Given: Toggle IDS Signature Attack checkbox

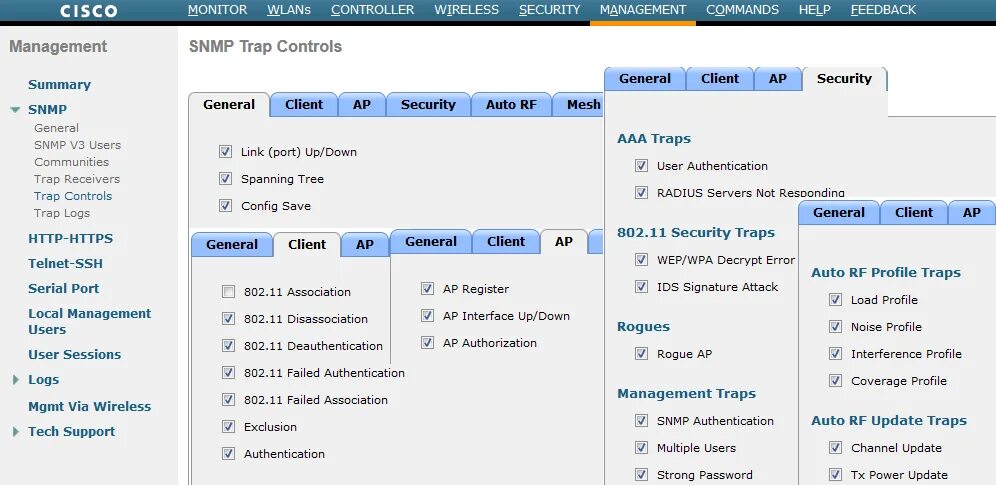Looking at the screenshot, I should [x=641, y=287].
